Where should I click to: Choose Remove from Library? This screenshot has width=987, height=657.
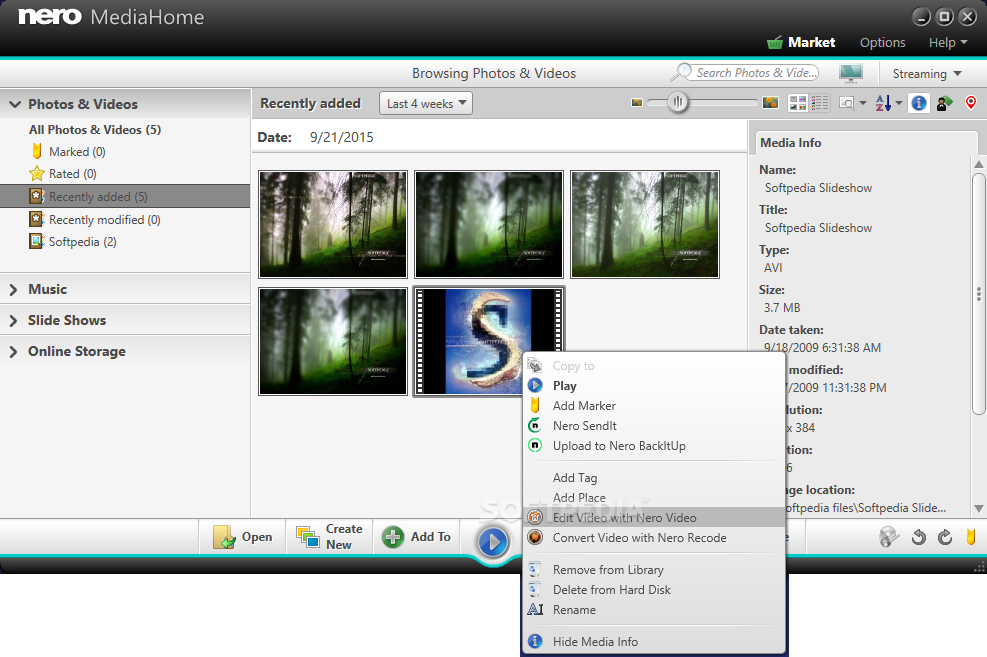[655, 570]
